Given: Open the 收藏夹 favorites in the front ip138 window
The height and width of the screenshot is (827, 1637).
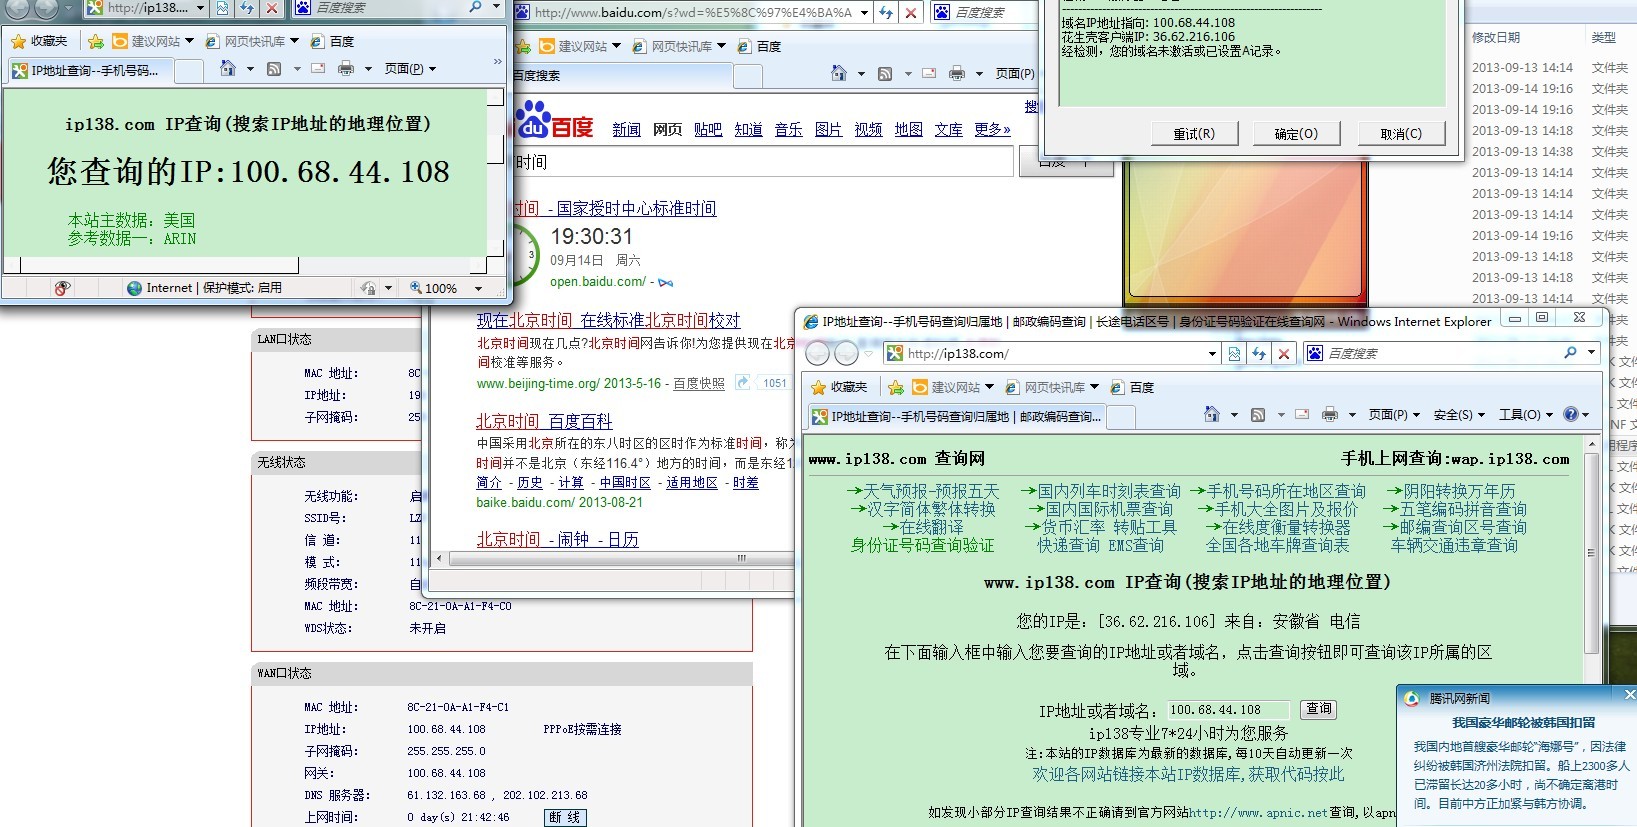Looking at the screenshot, I should click(x=838, y=387).
